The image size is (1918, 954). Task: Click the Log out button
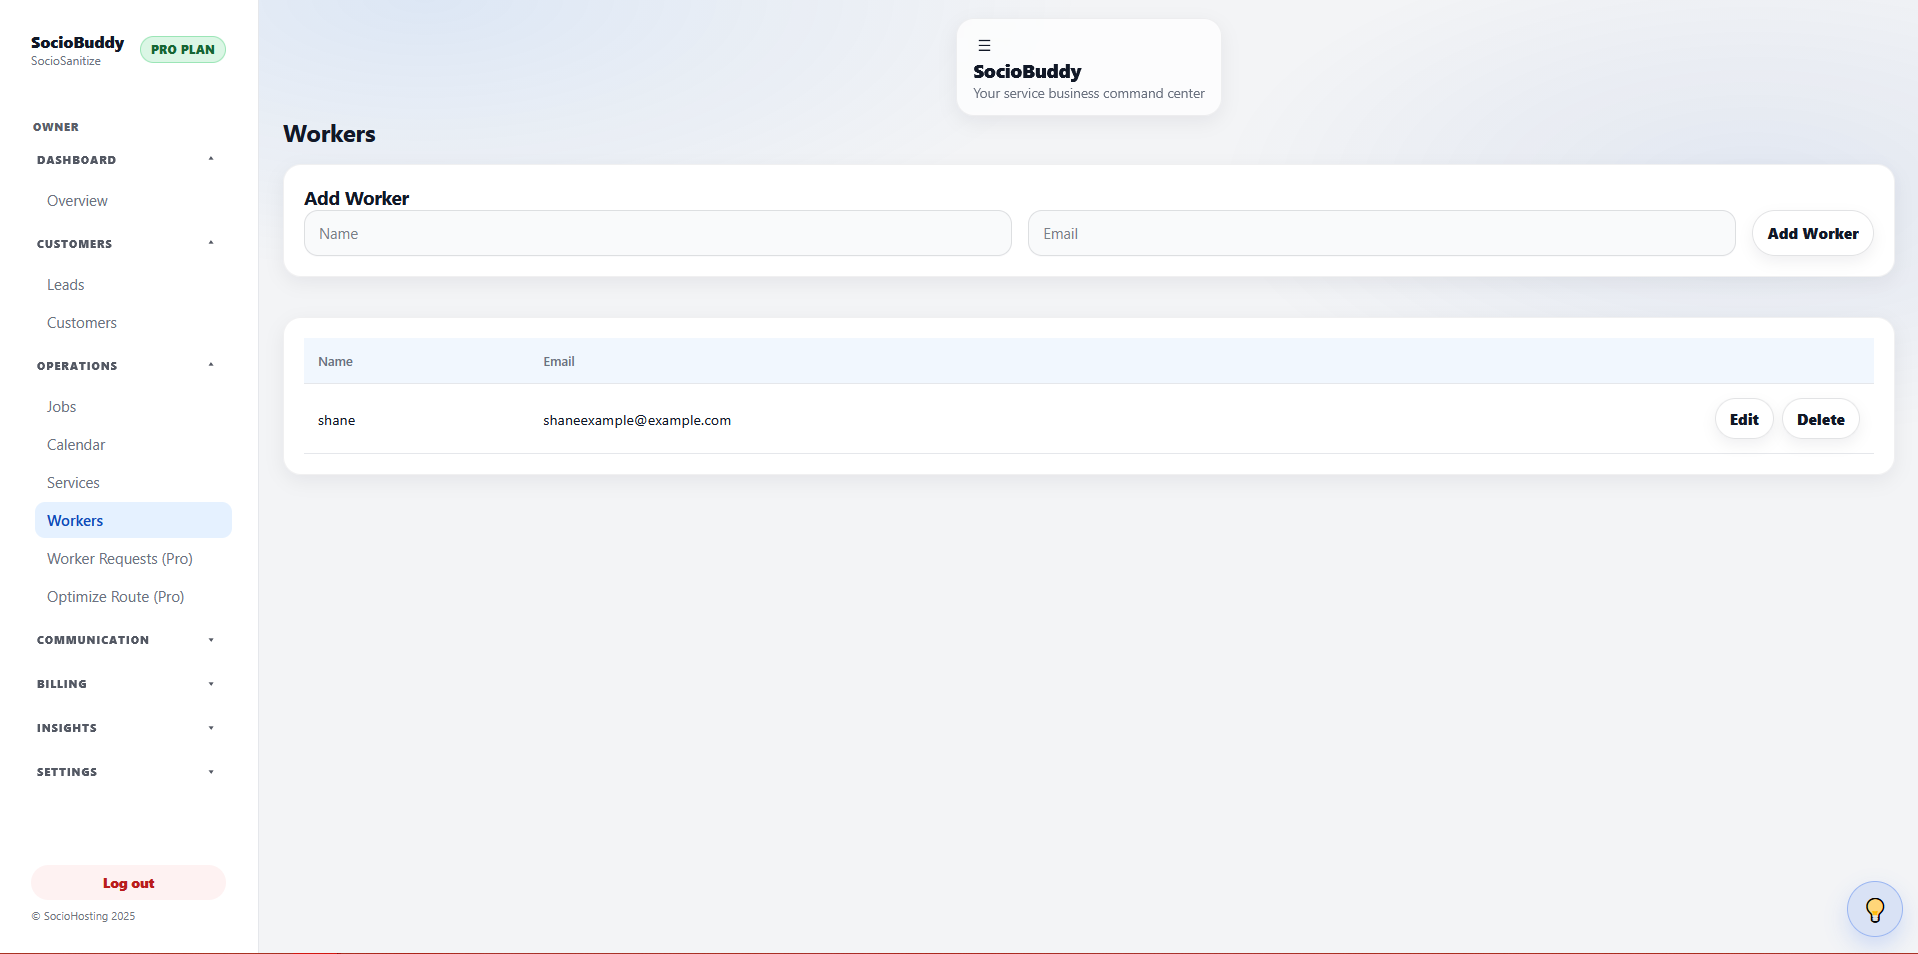128,883
